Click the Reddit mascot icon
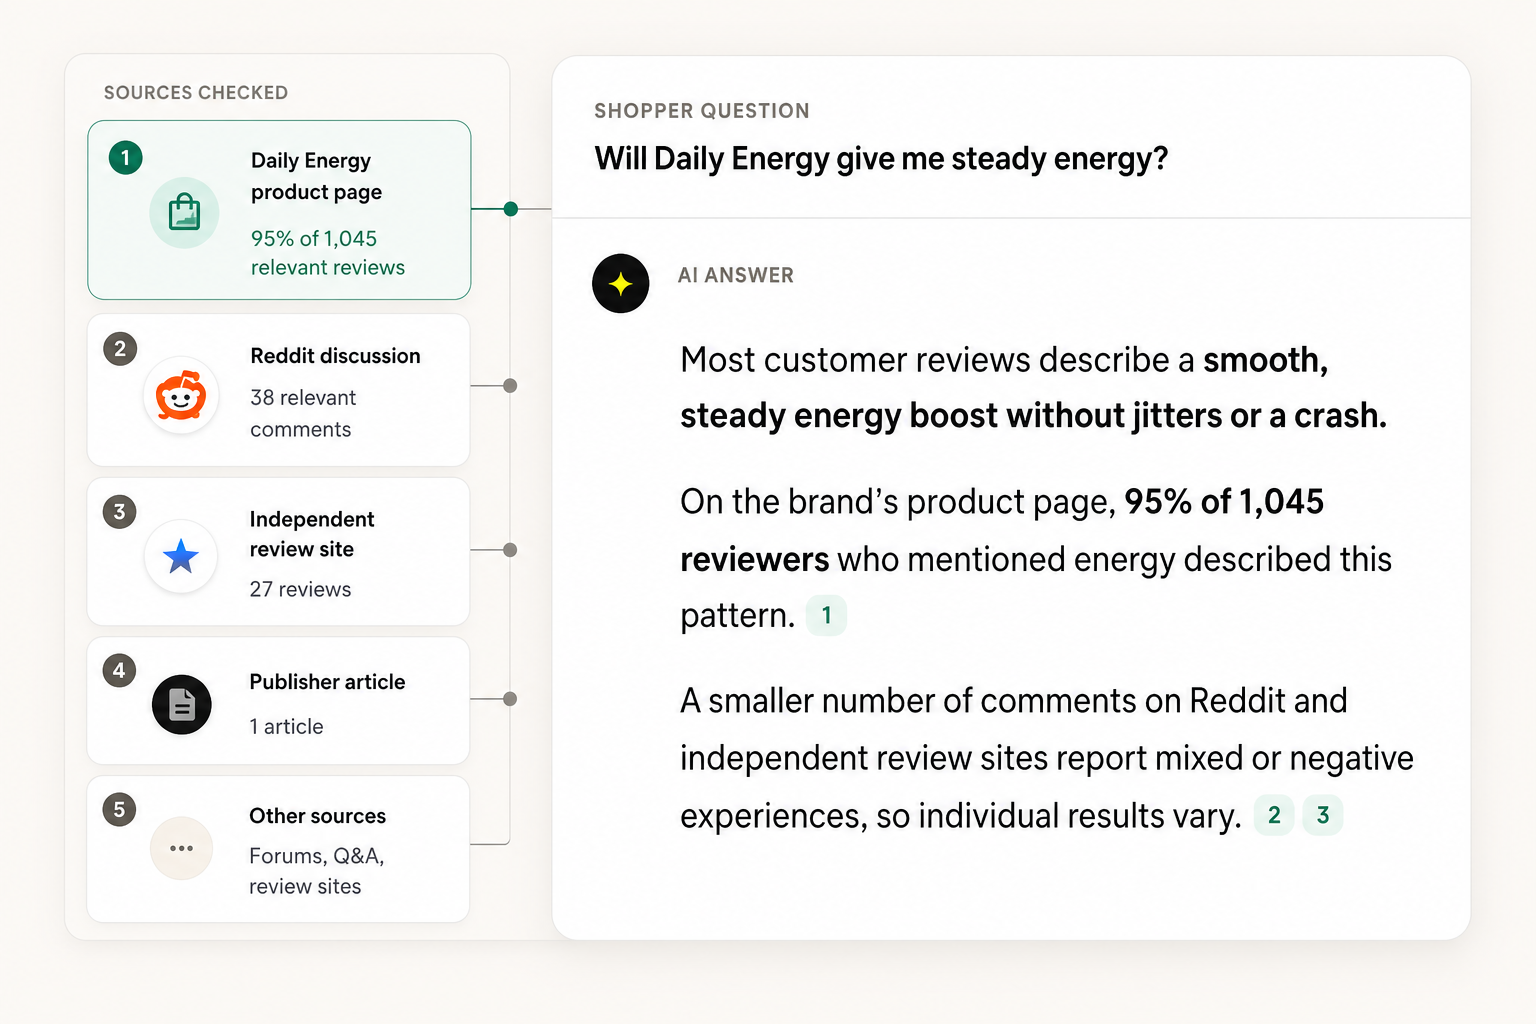The width and height of the screenshot is (1536, 1024). pos(181,395)
